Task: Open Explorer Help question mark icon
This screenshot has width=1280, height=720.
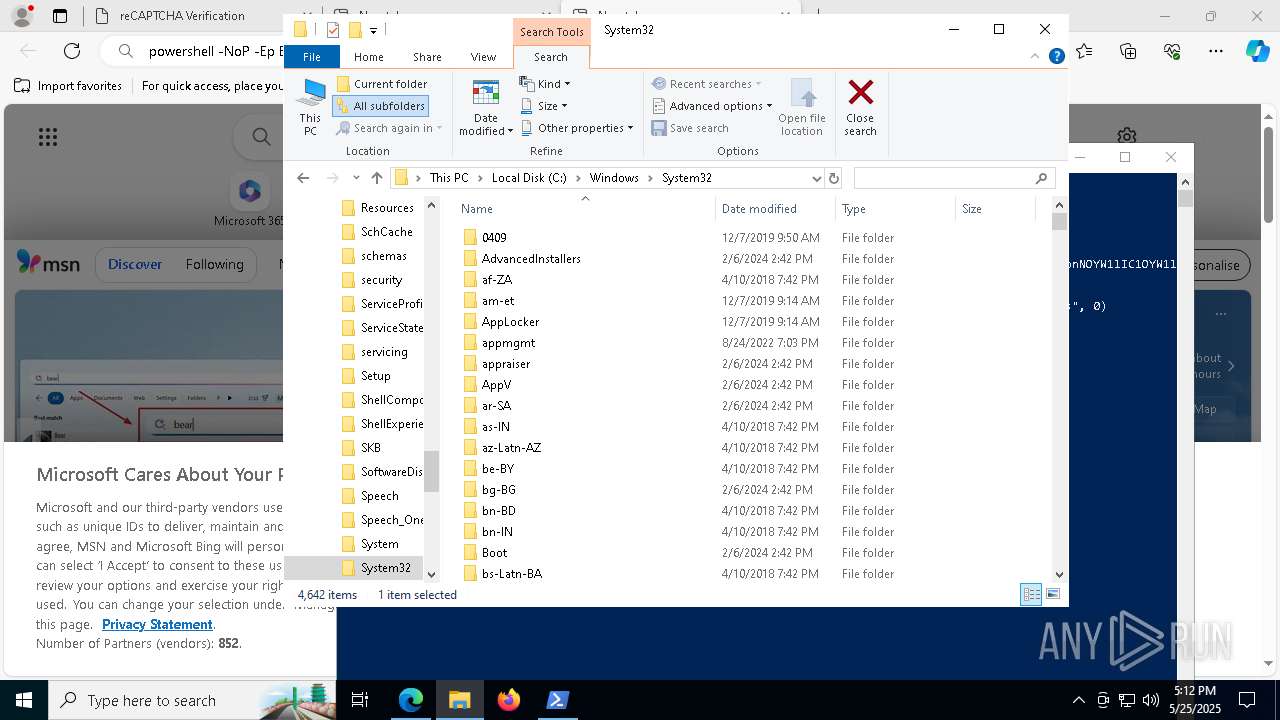Action: point(1056,56)
